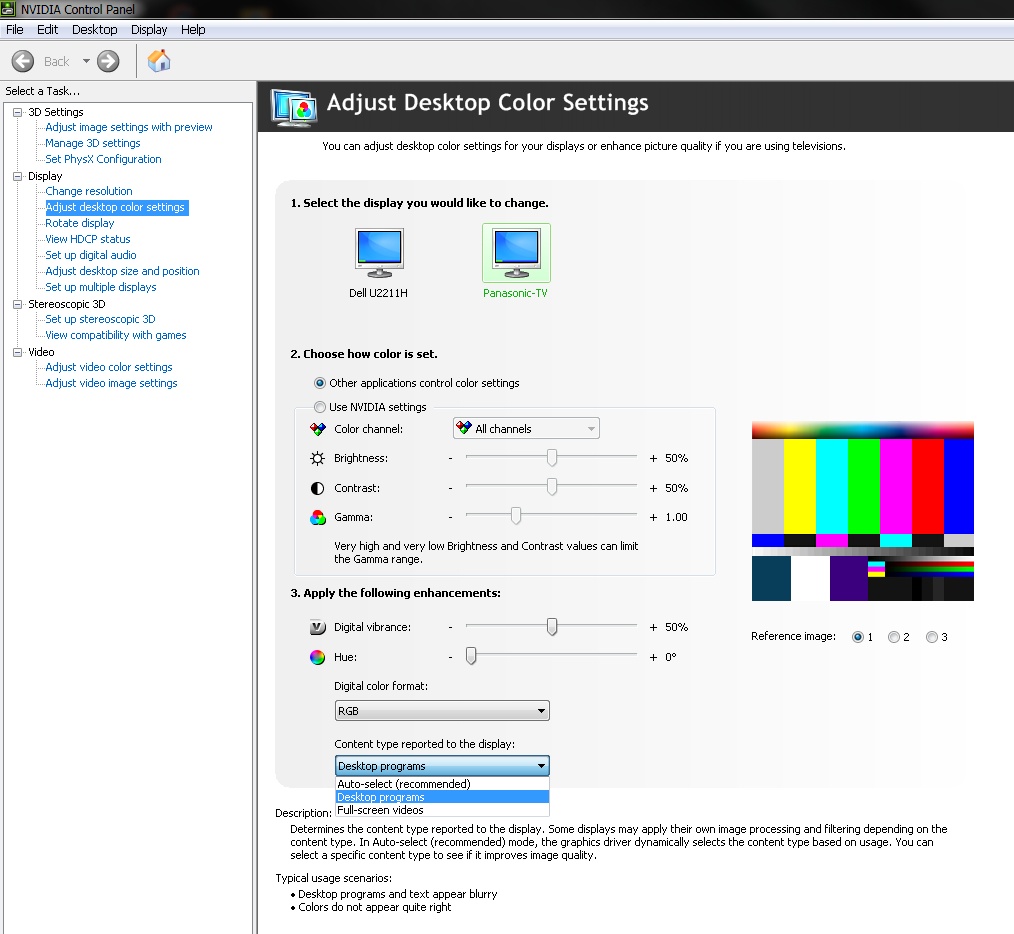Open Adjust video color settings
This screenshot has height=934, width=1014.
109,367
